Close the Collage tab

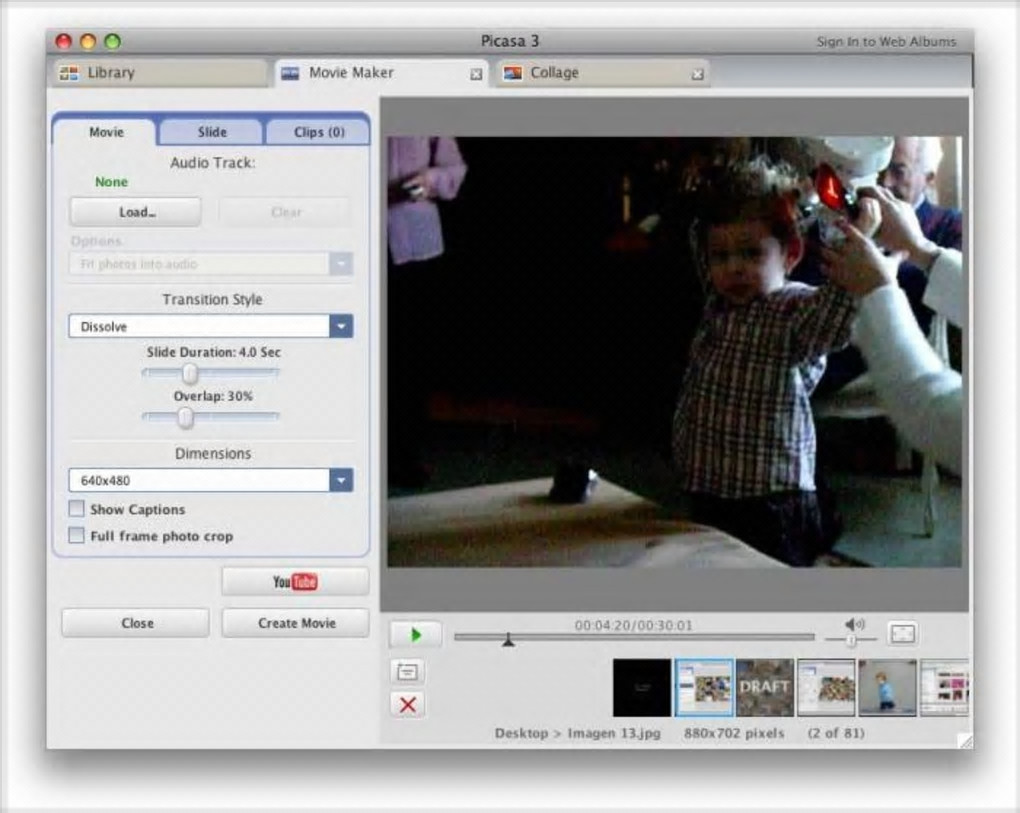(x=697, y=74)
